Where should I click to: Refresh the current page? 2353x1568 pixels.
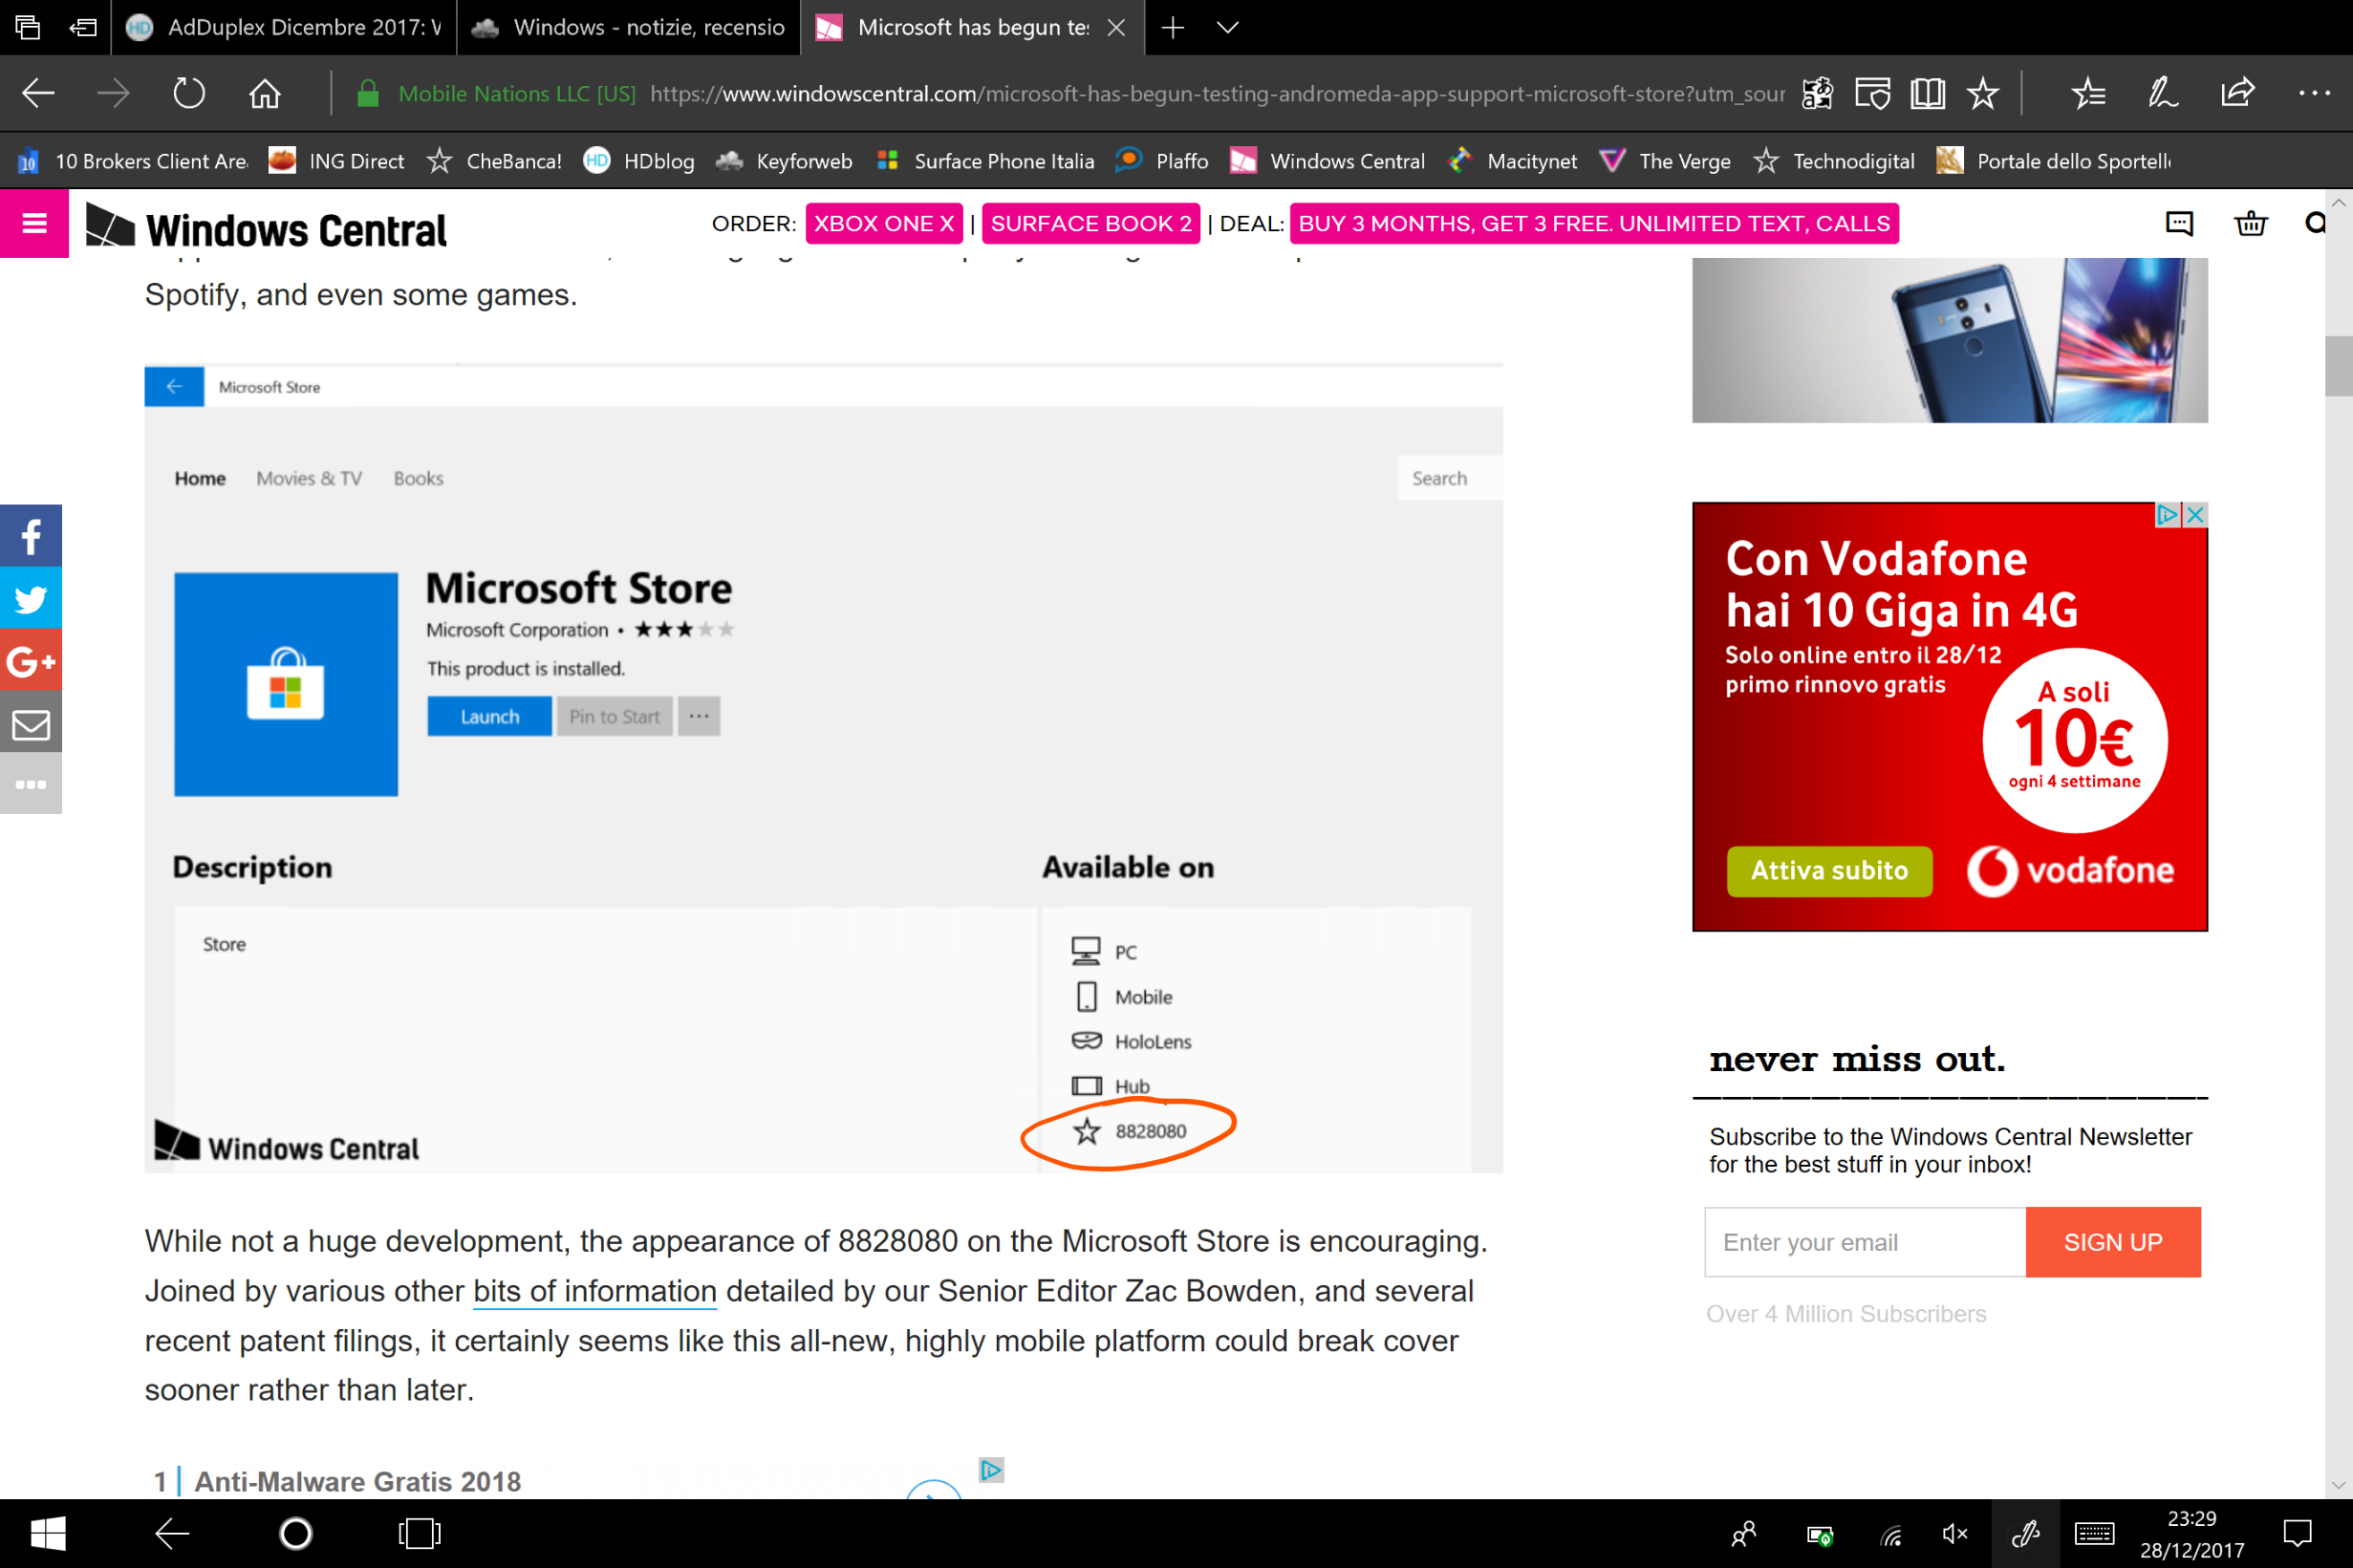coord(189,93)
